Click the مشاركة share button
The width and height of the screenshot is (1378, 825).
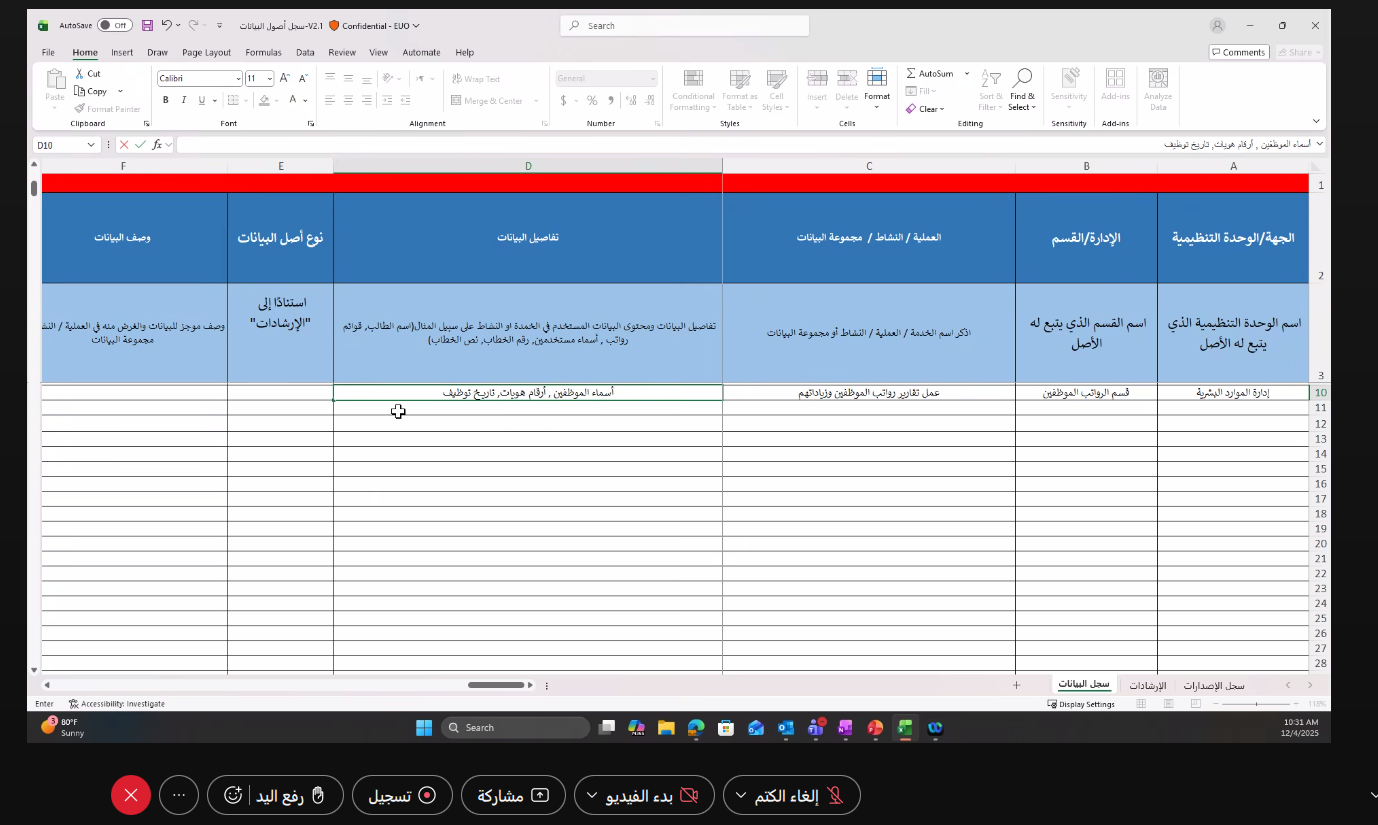coord(513,795)
